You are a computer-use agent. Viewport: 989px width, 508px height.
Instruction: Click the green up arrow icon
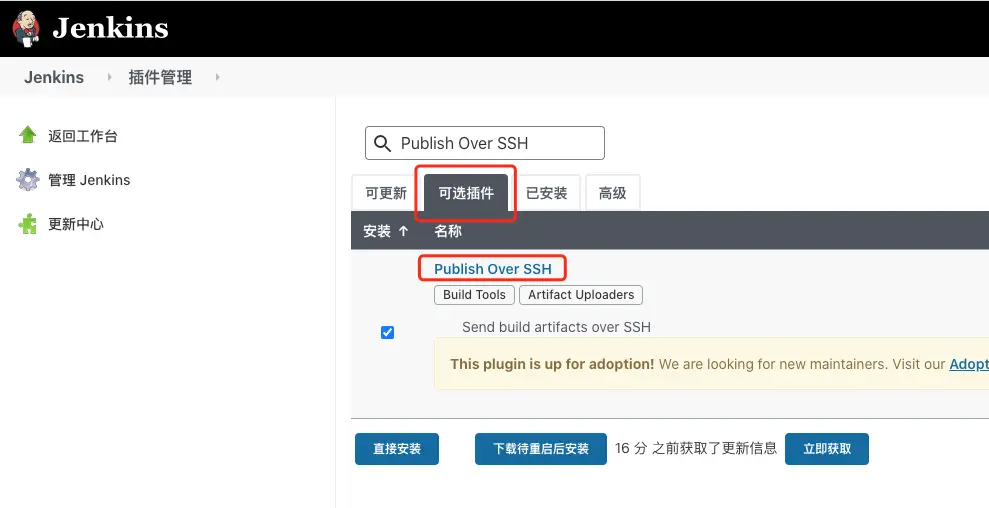(x=28, y=135)
